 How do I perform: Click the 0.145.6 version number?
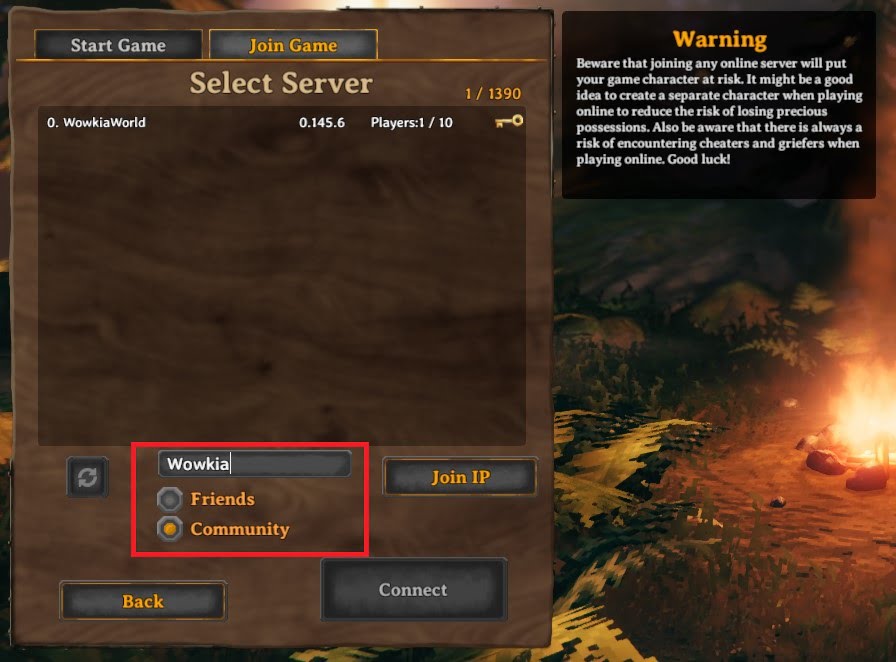click(322, 122)
